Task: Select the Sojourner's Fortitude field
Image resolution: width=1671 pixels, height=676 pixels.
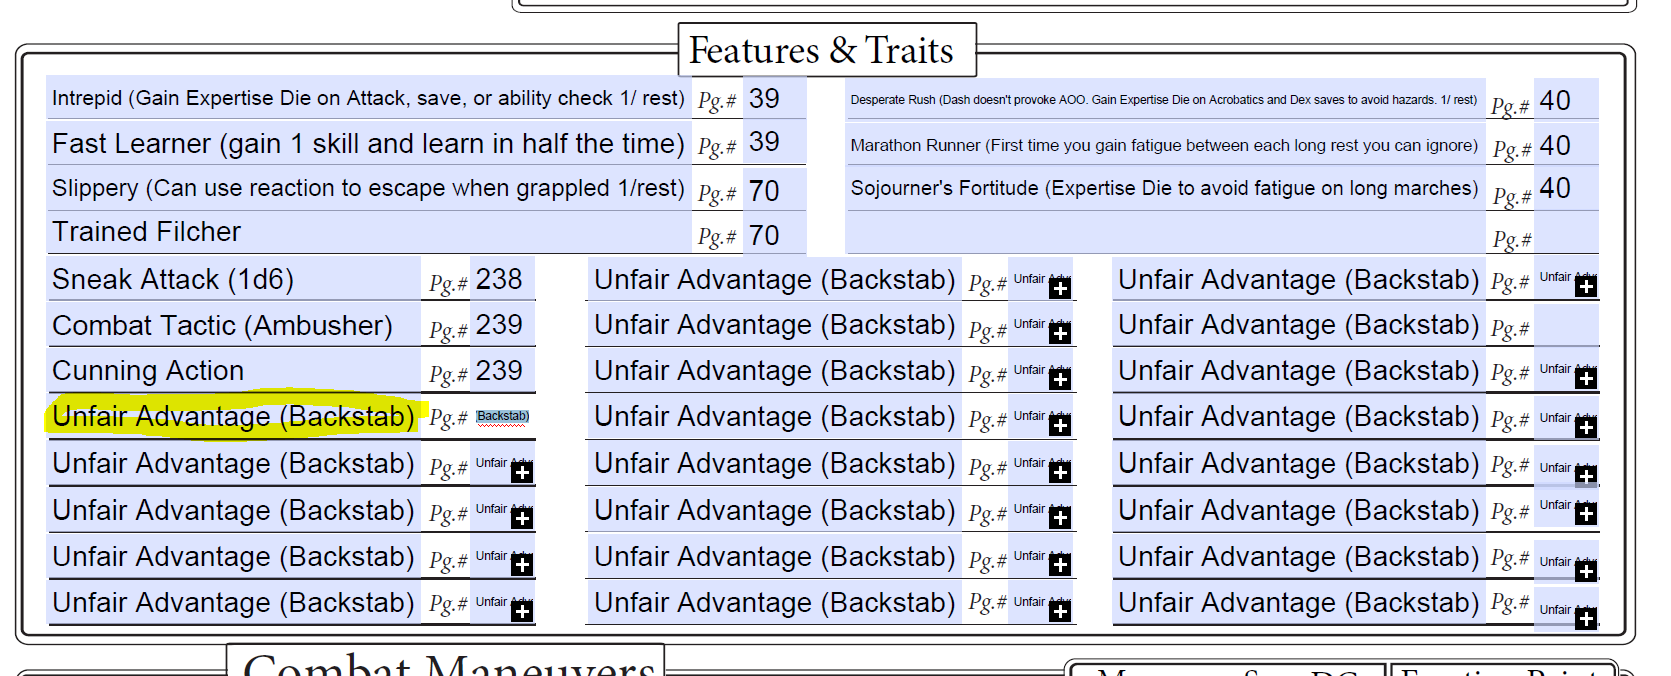Action: [x=1164, y=188]
